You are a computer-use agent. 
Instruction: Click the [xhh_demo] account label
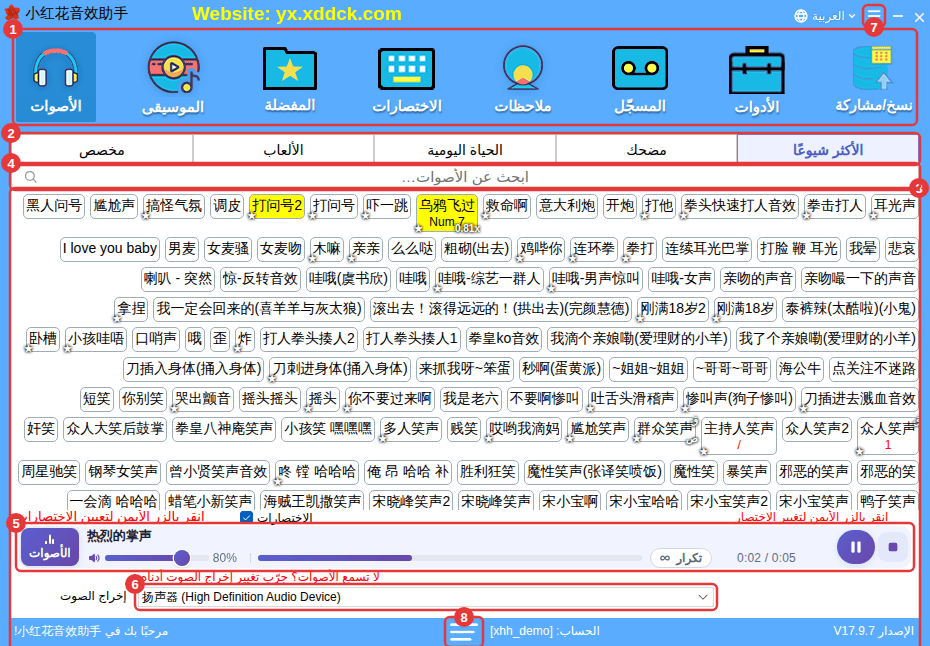pos(521,631)
